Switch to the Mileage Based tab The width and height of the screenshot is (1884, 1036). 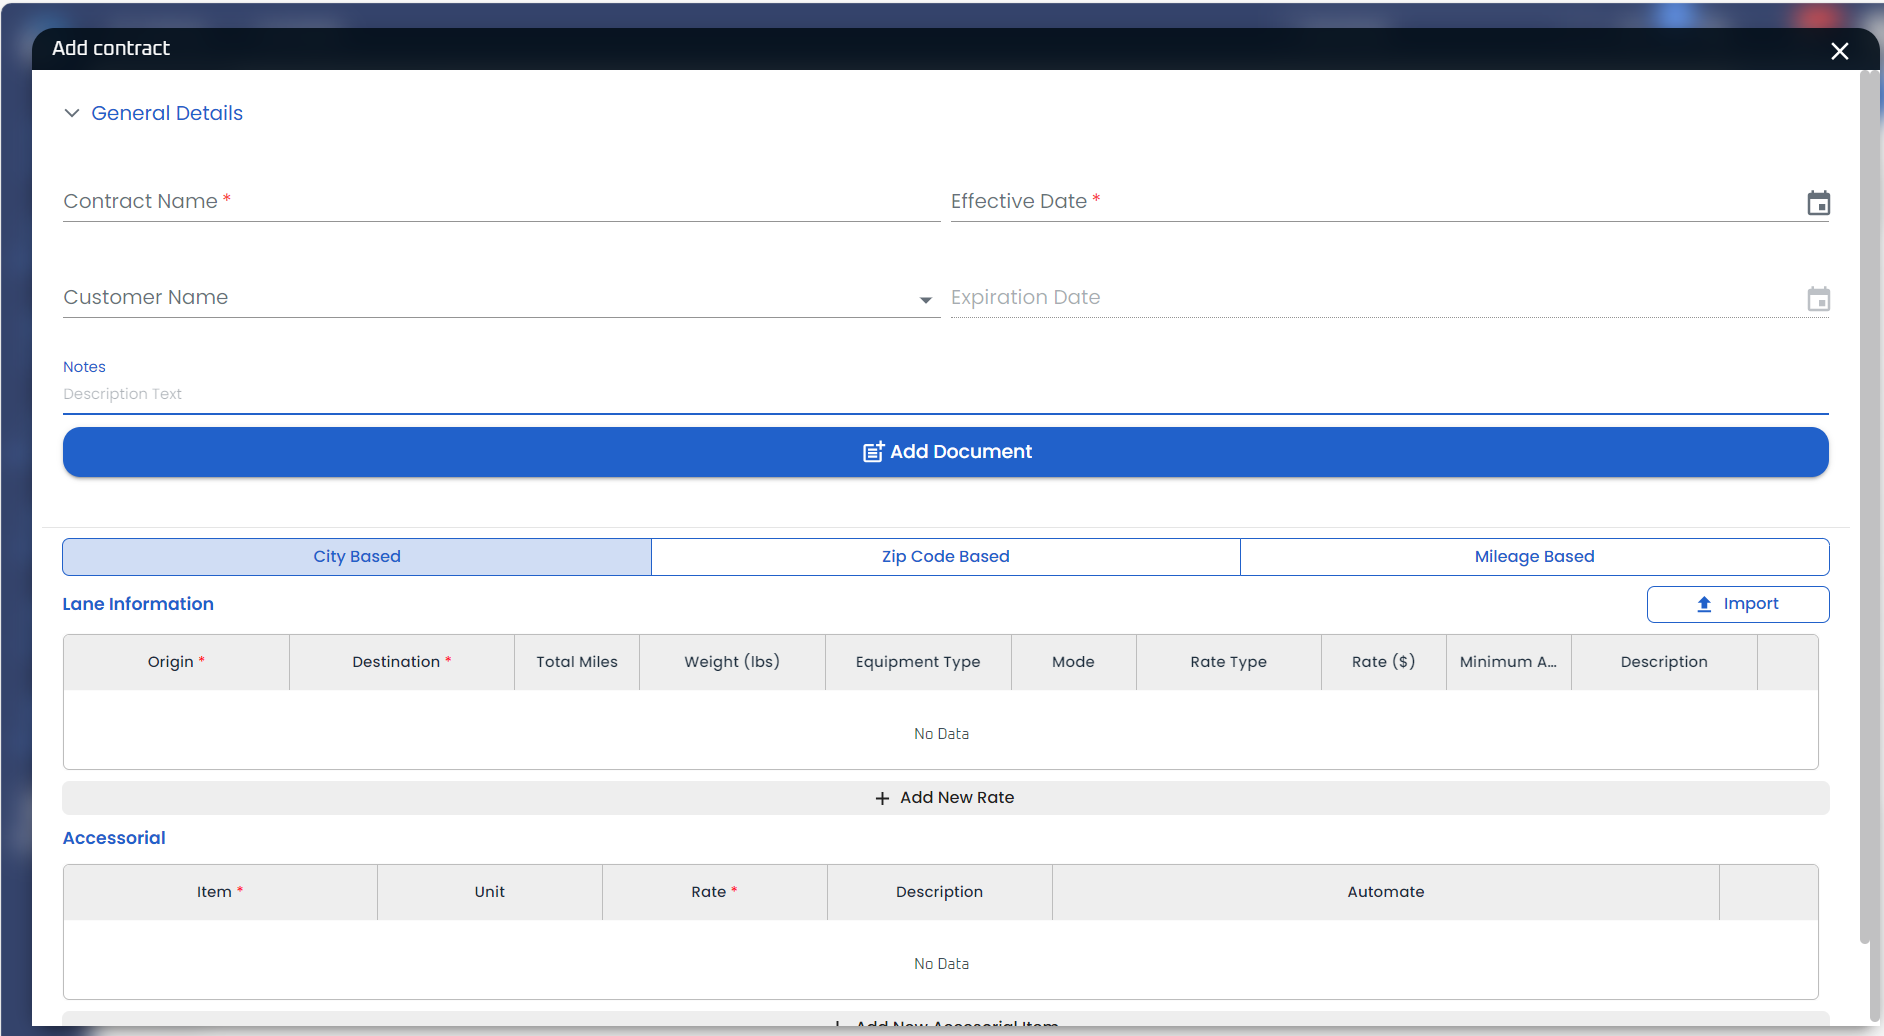click(x=1534, y=557)
